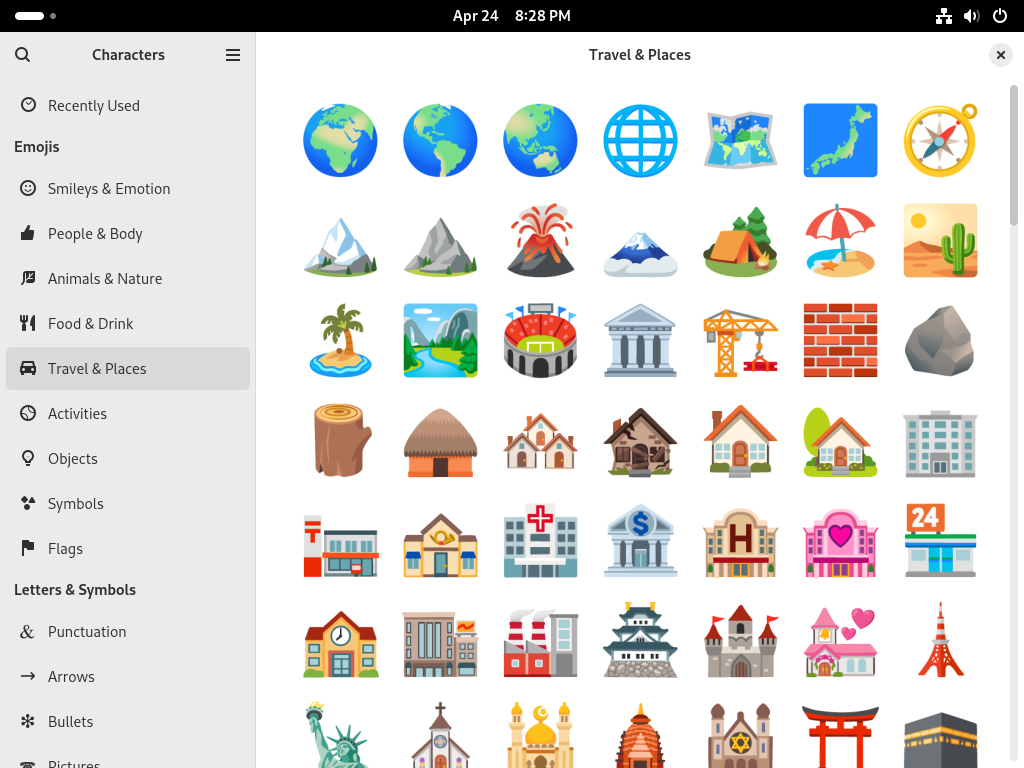Image resolution: width=1024 pixels, height=768 pixels.
Task: Open the Objects category
Action: 128,459
